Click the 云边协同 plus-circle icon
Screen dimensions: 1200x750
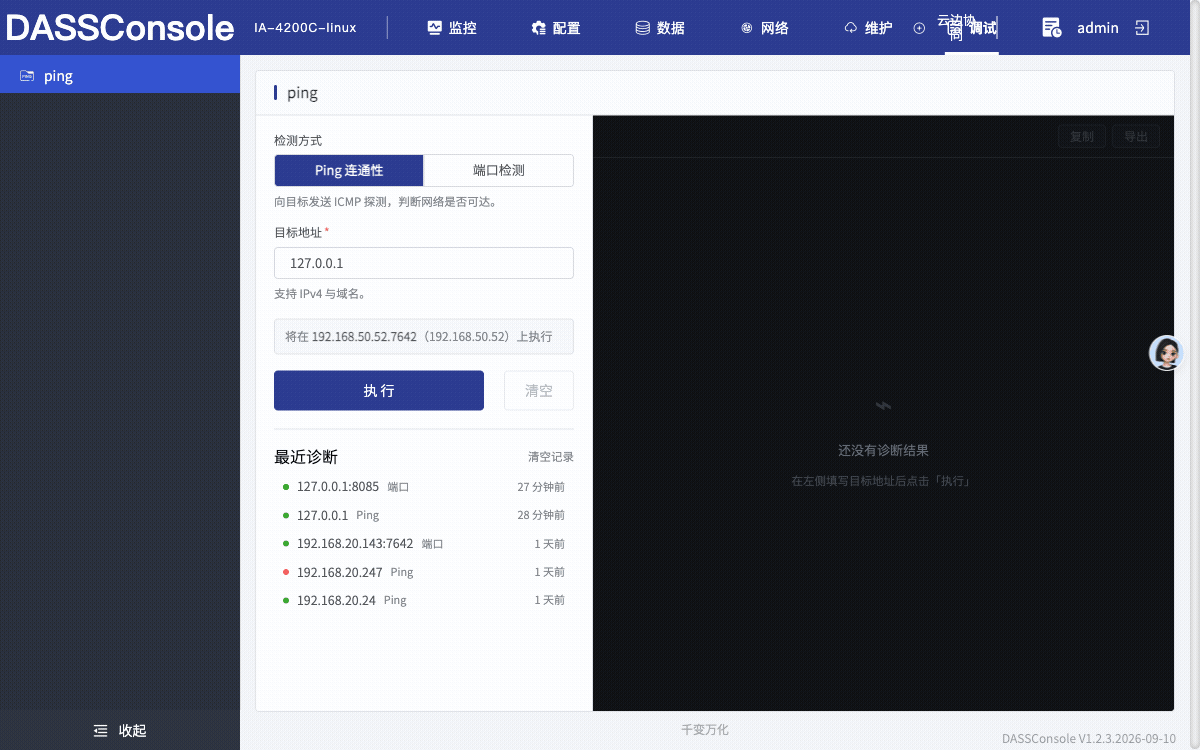(919, 28)
